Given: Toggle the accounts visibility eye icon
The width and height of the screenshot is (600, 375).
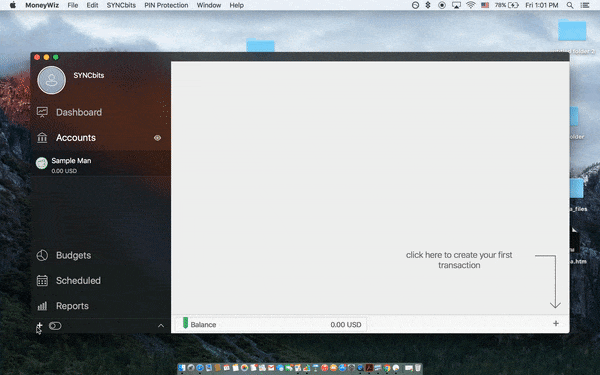Looking at the screenshot, I should [157, 138].
